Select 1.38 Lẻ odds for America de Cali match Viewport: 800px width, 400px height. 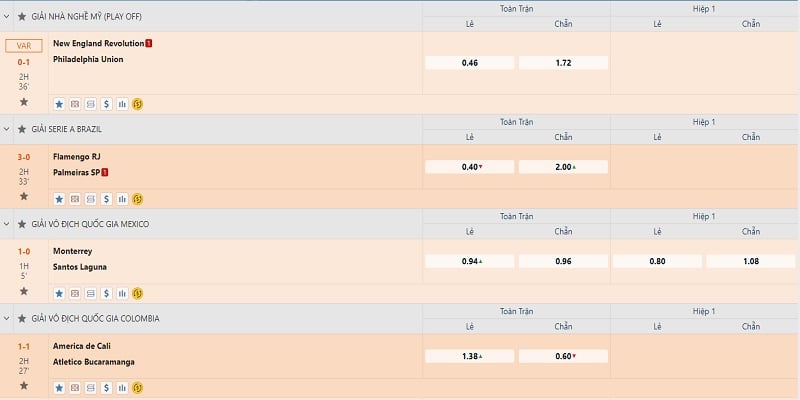[470, 356]
